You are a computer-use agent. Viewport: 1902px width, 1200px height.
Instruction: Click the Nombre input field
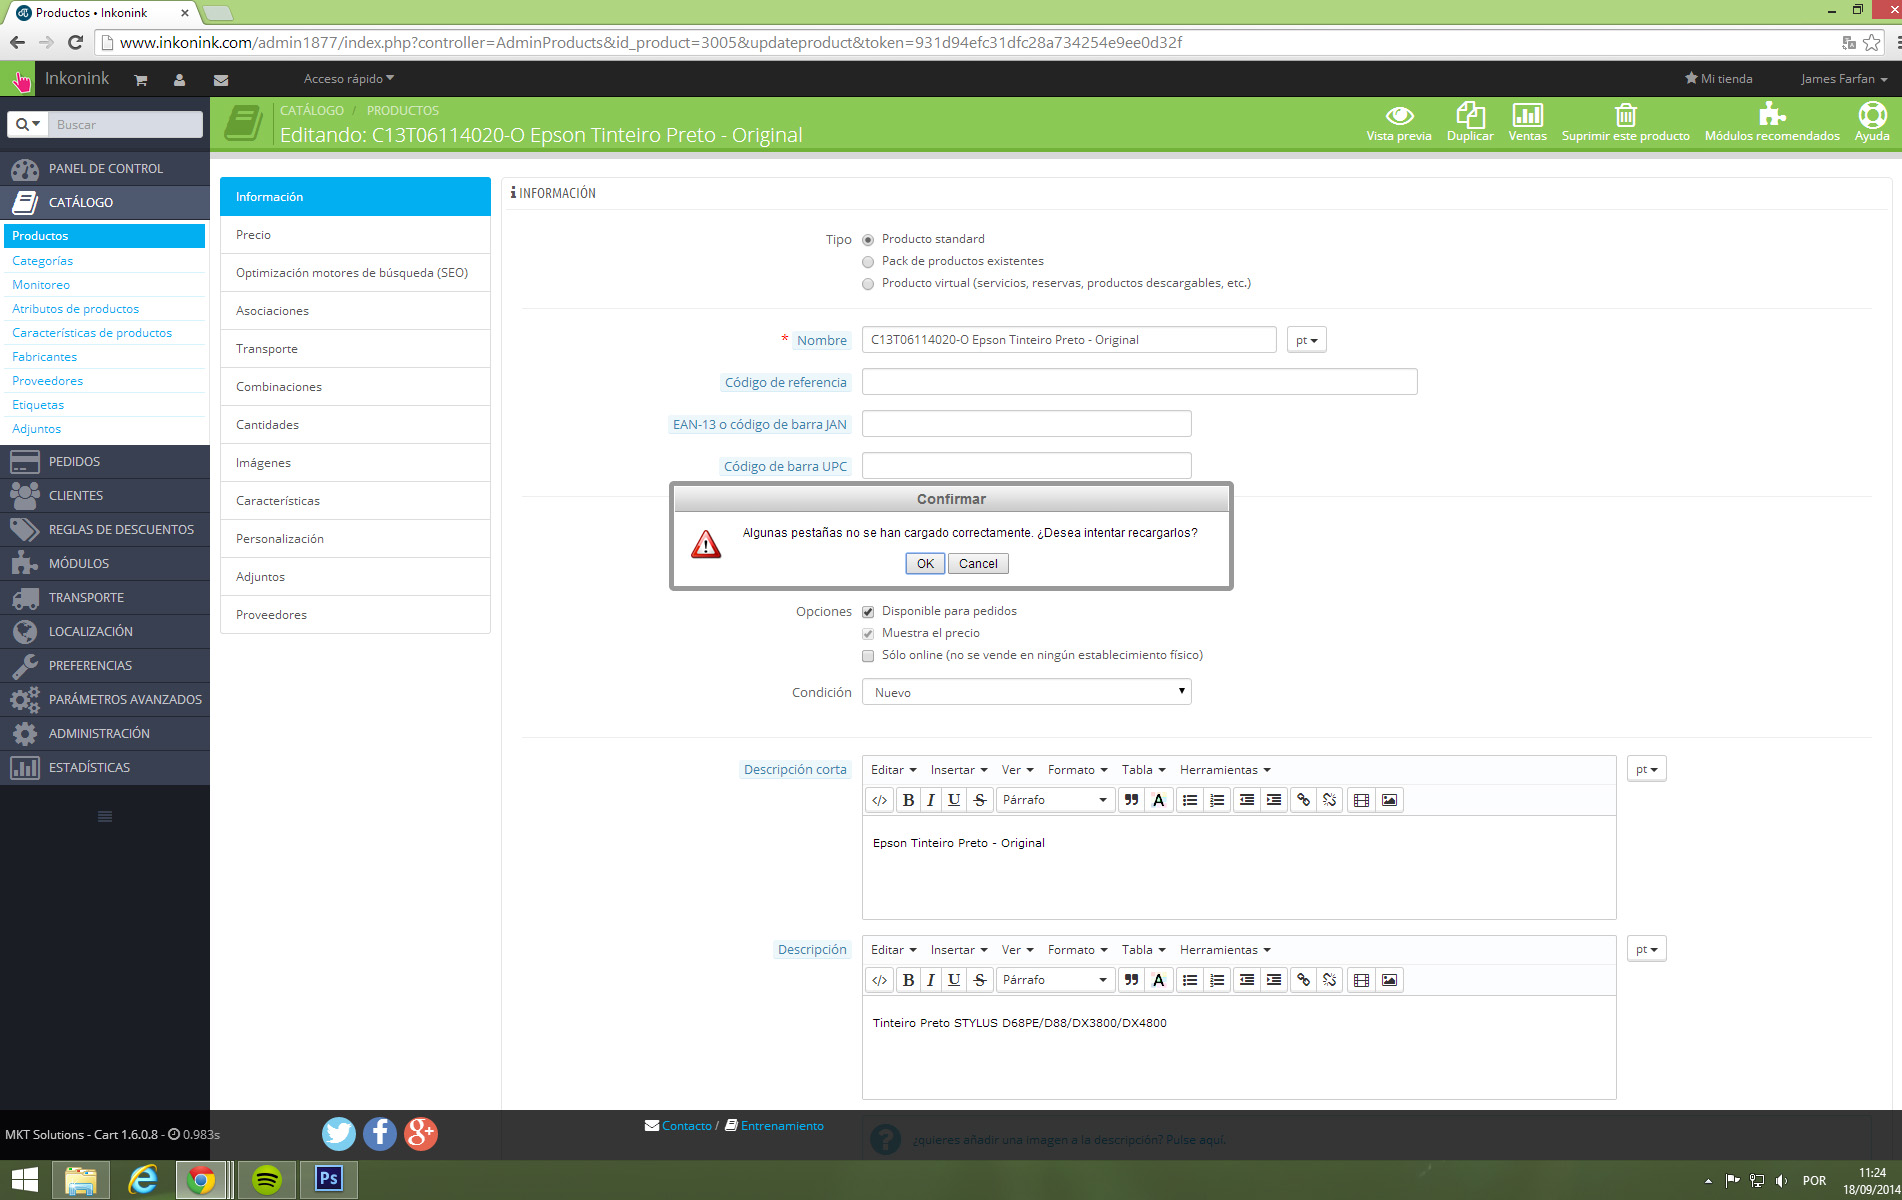(x=1069, y=340)
